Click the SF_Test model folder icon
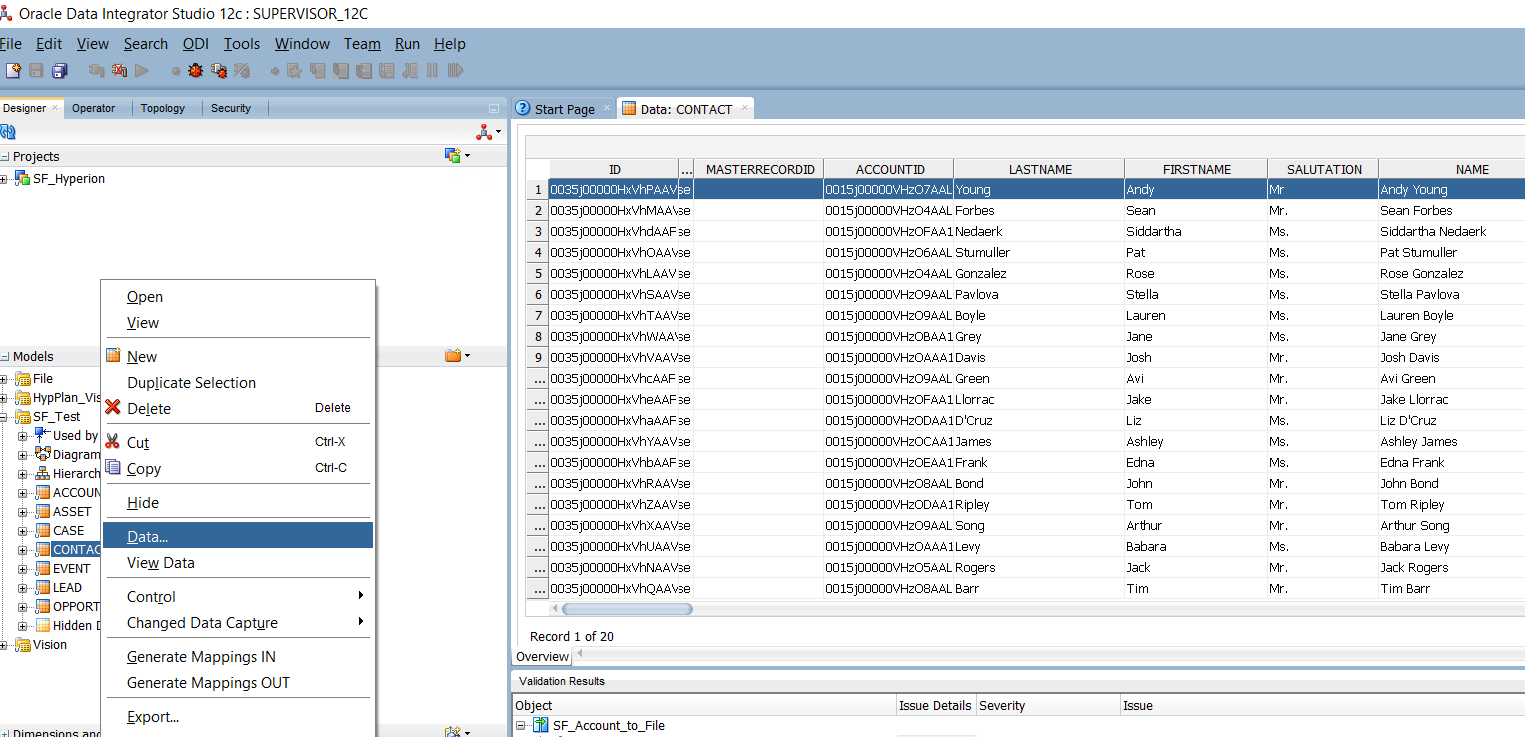 [x=23, y=417]
